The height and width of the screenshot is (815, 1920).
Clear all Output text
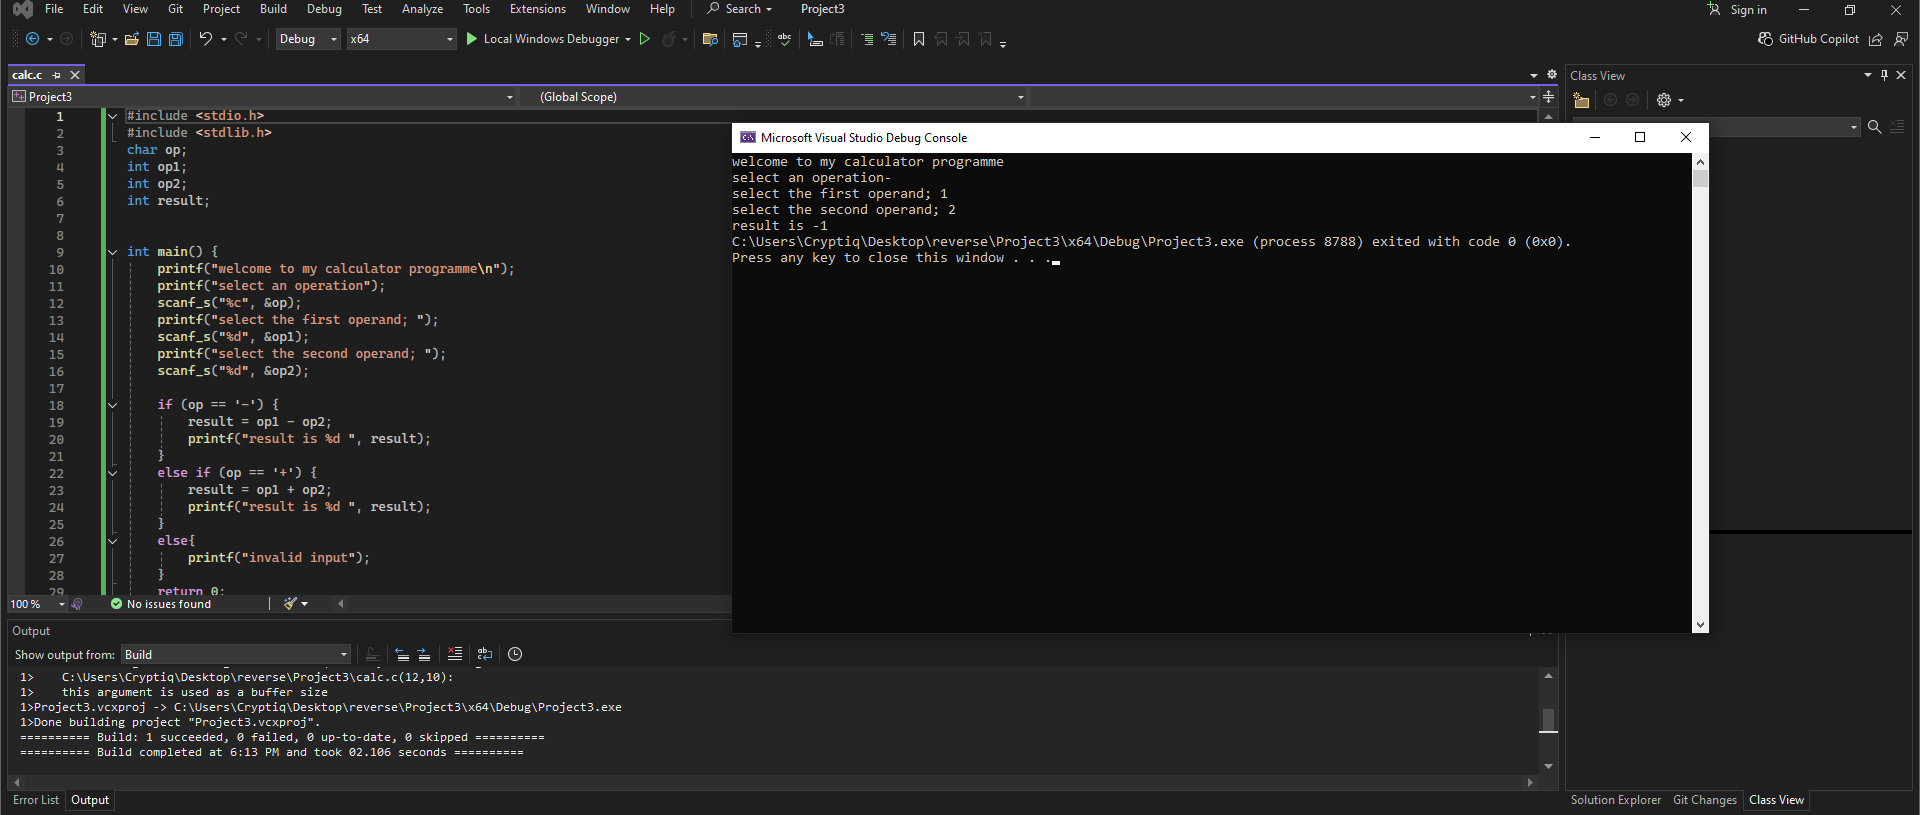coord(455,654)
